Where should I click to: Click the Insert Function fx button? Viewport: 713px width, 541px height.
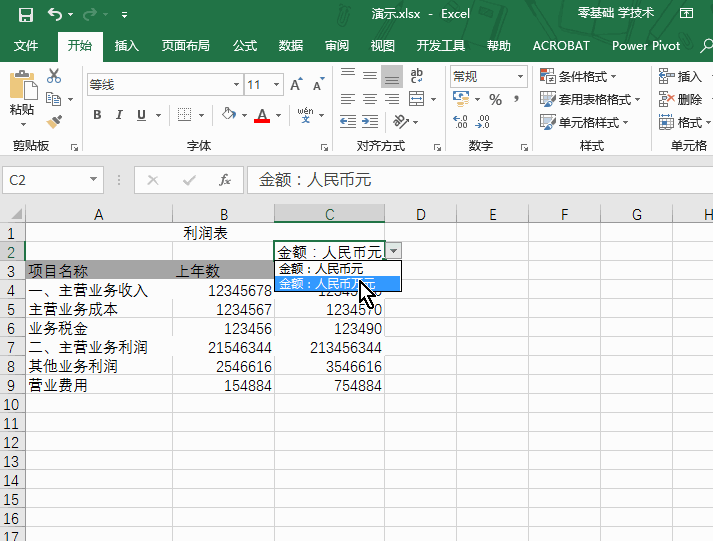[225, 180]
